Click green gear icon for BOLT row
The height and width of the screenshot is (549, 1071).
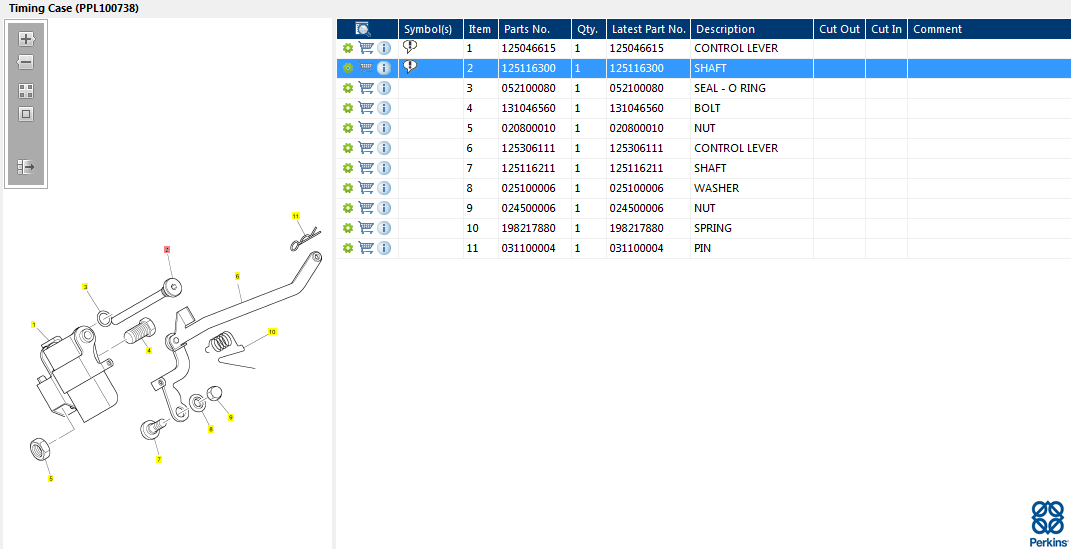[347, 108]
